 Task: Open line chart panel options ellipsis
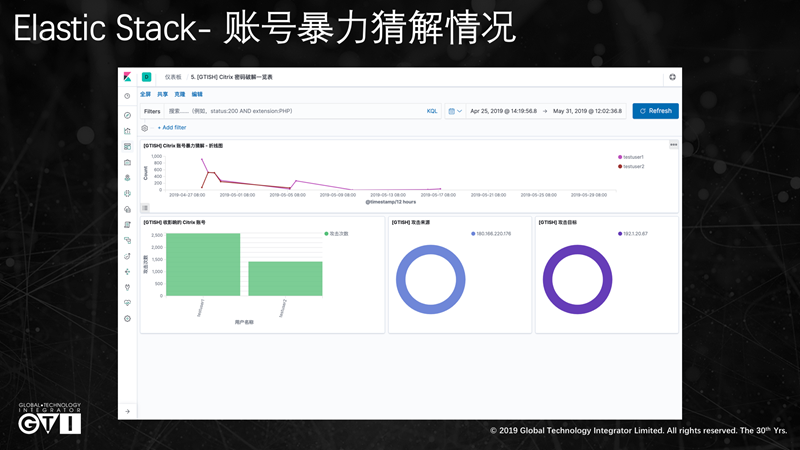pos(673,145)
